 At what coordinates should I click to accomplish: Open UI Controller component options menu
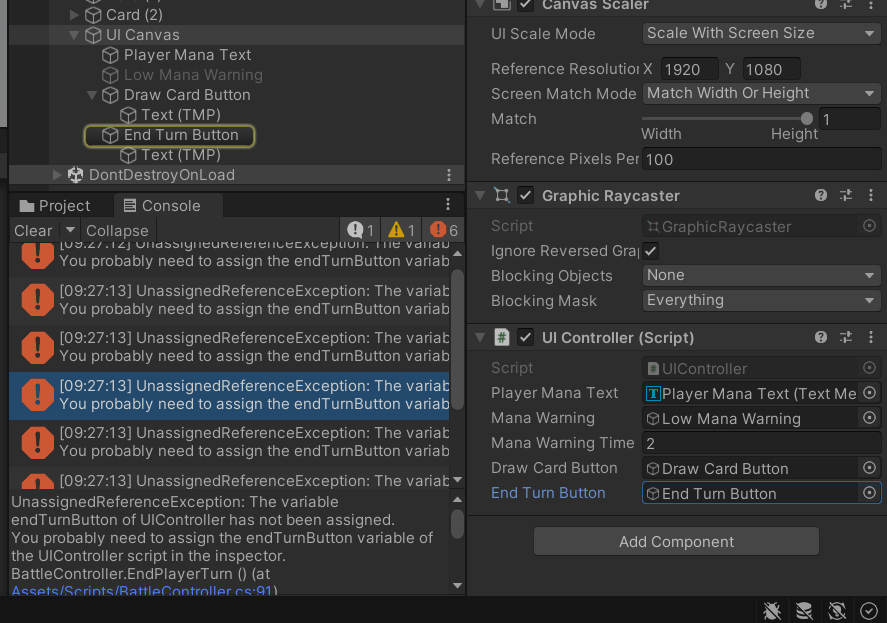tap(871, 338)
